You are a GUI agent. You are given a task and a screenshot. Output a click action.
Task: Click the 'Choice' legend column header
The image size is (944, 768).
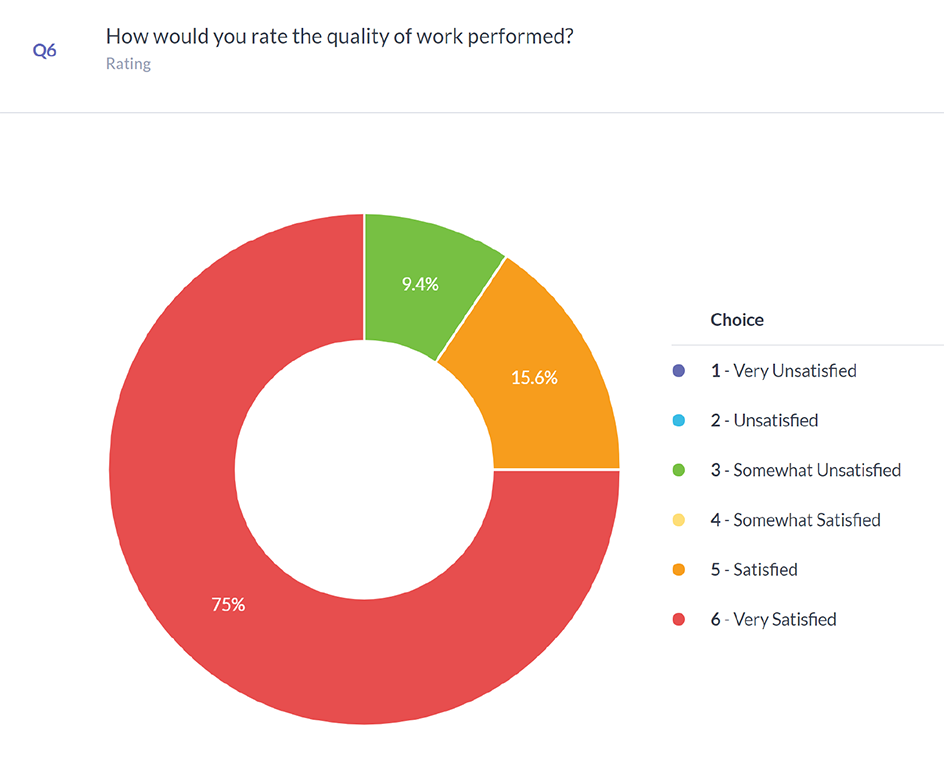(x=737, y=320)
